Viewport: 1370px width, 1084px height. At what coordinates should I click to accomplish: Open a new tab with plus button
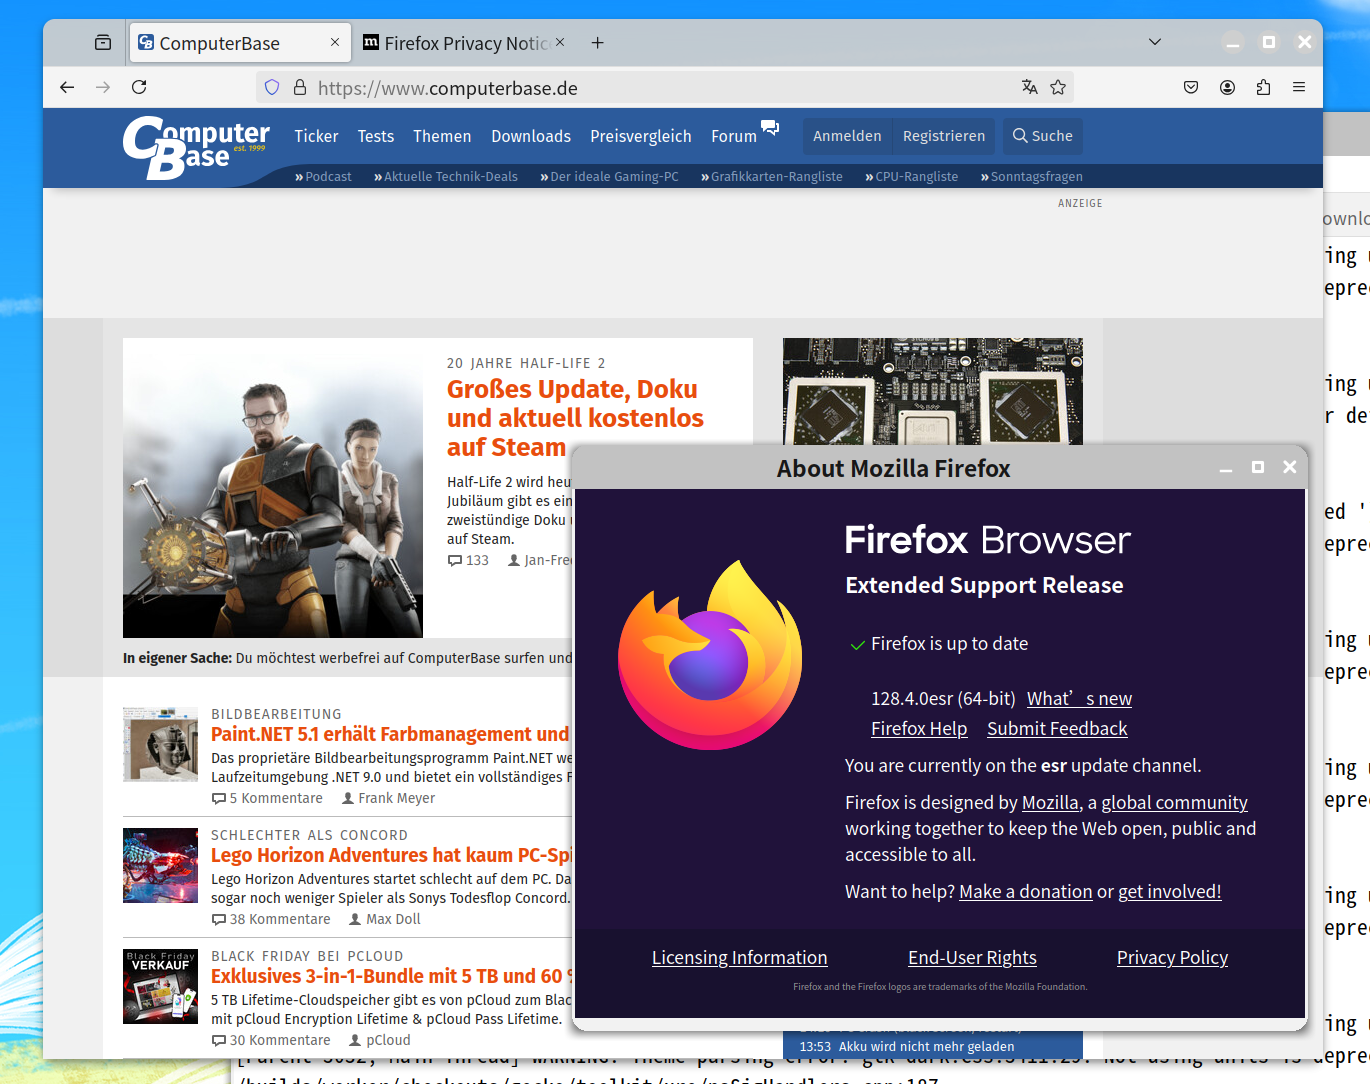click(597, 42)
